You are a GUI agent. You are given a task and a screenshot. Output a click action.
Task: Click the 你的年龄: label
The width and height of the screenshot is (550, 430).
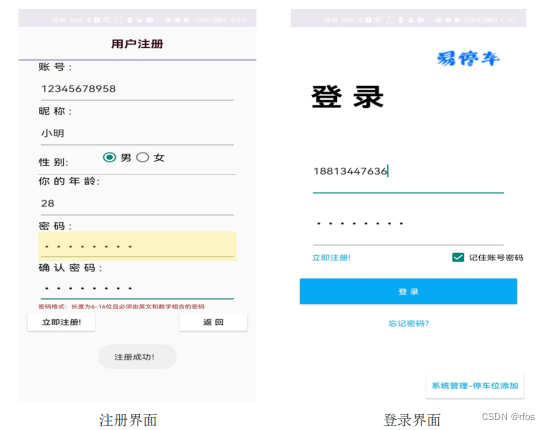pos(69,181)
